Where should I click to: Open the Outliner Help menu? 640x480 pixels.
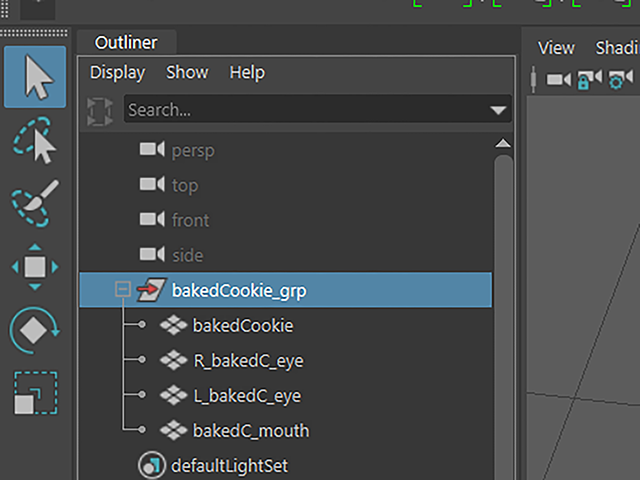(x=247, y=73)
